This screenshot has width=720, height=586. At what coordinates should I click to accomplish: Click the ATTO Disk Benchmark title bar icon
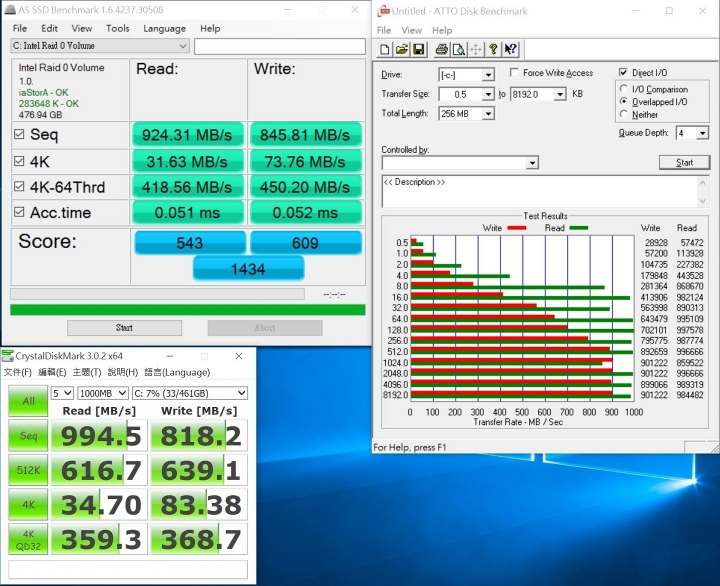click(x=384, y=11)
